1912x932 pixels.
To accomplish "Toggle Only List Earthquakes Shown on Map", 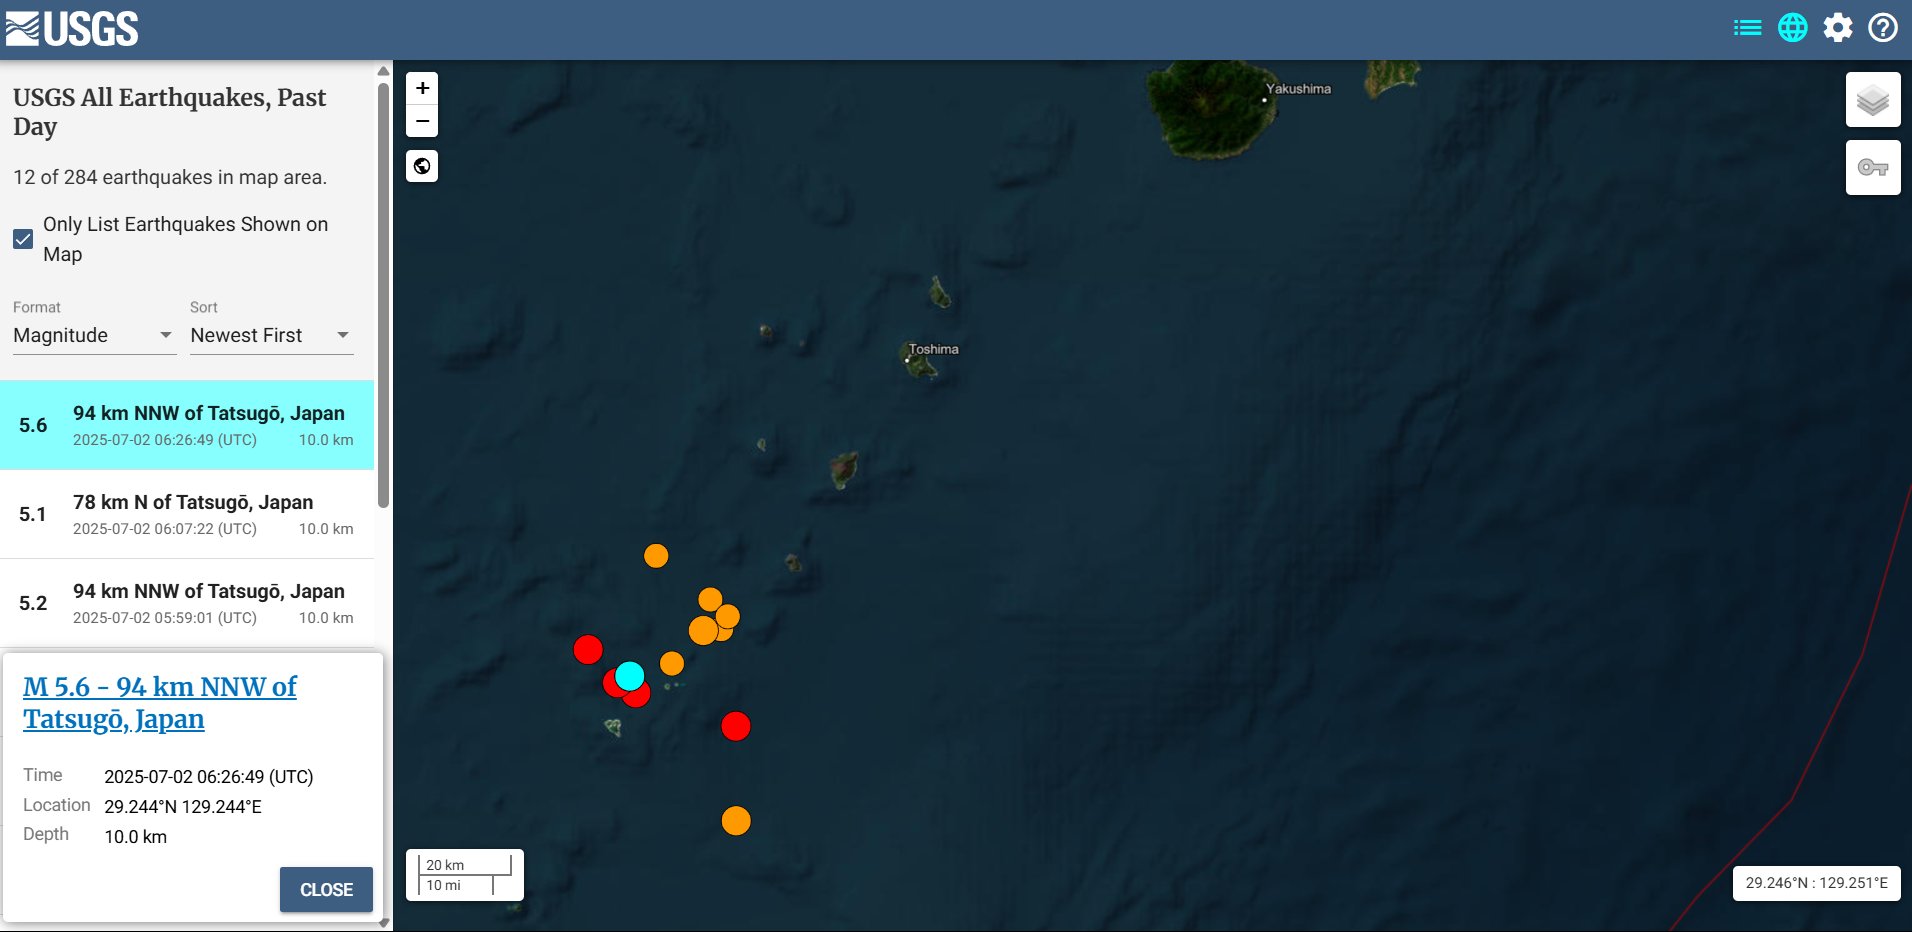I will (x=23, y=239).
